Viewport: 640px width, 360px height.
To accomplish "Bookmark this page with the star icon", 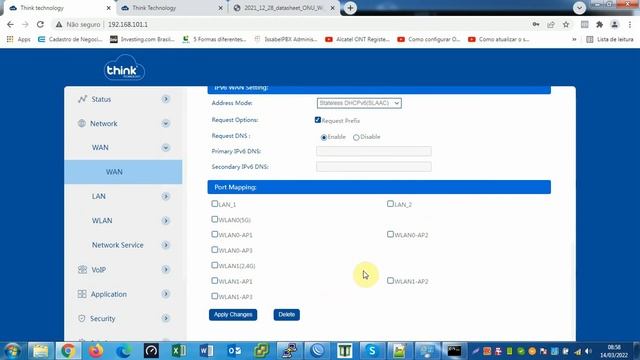I will (566, 24).
